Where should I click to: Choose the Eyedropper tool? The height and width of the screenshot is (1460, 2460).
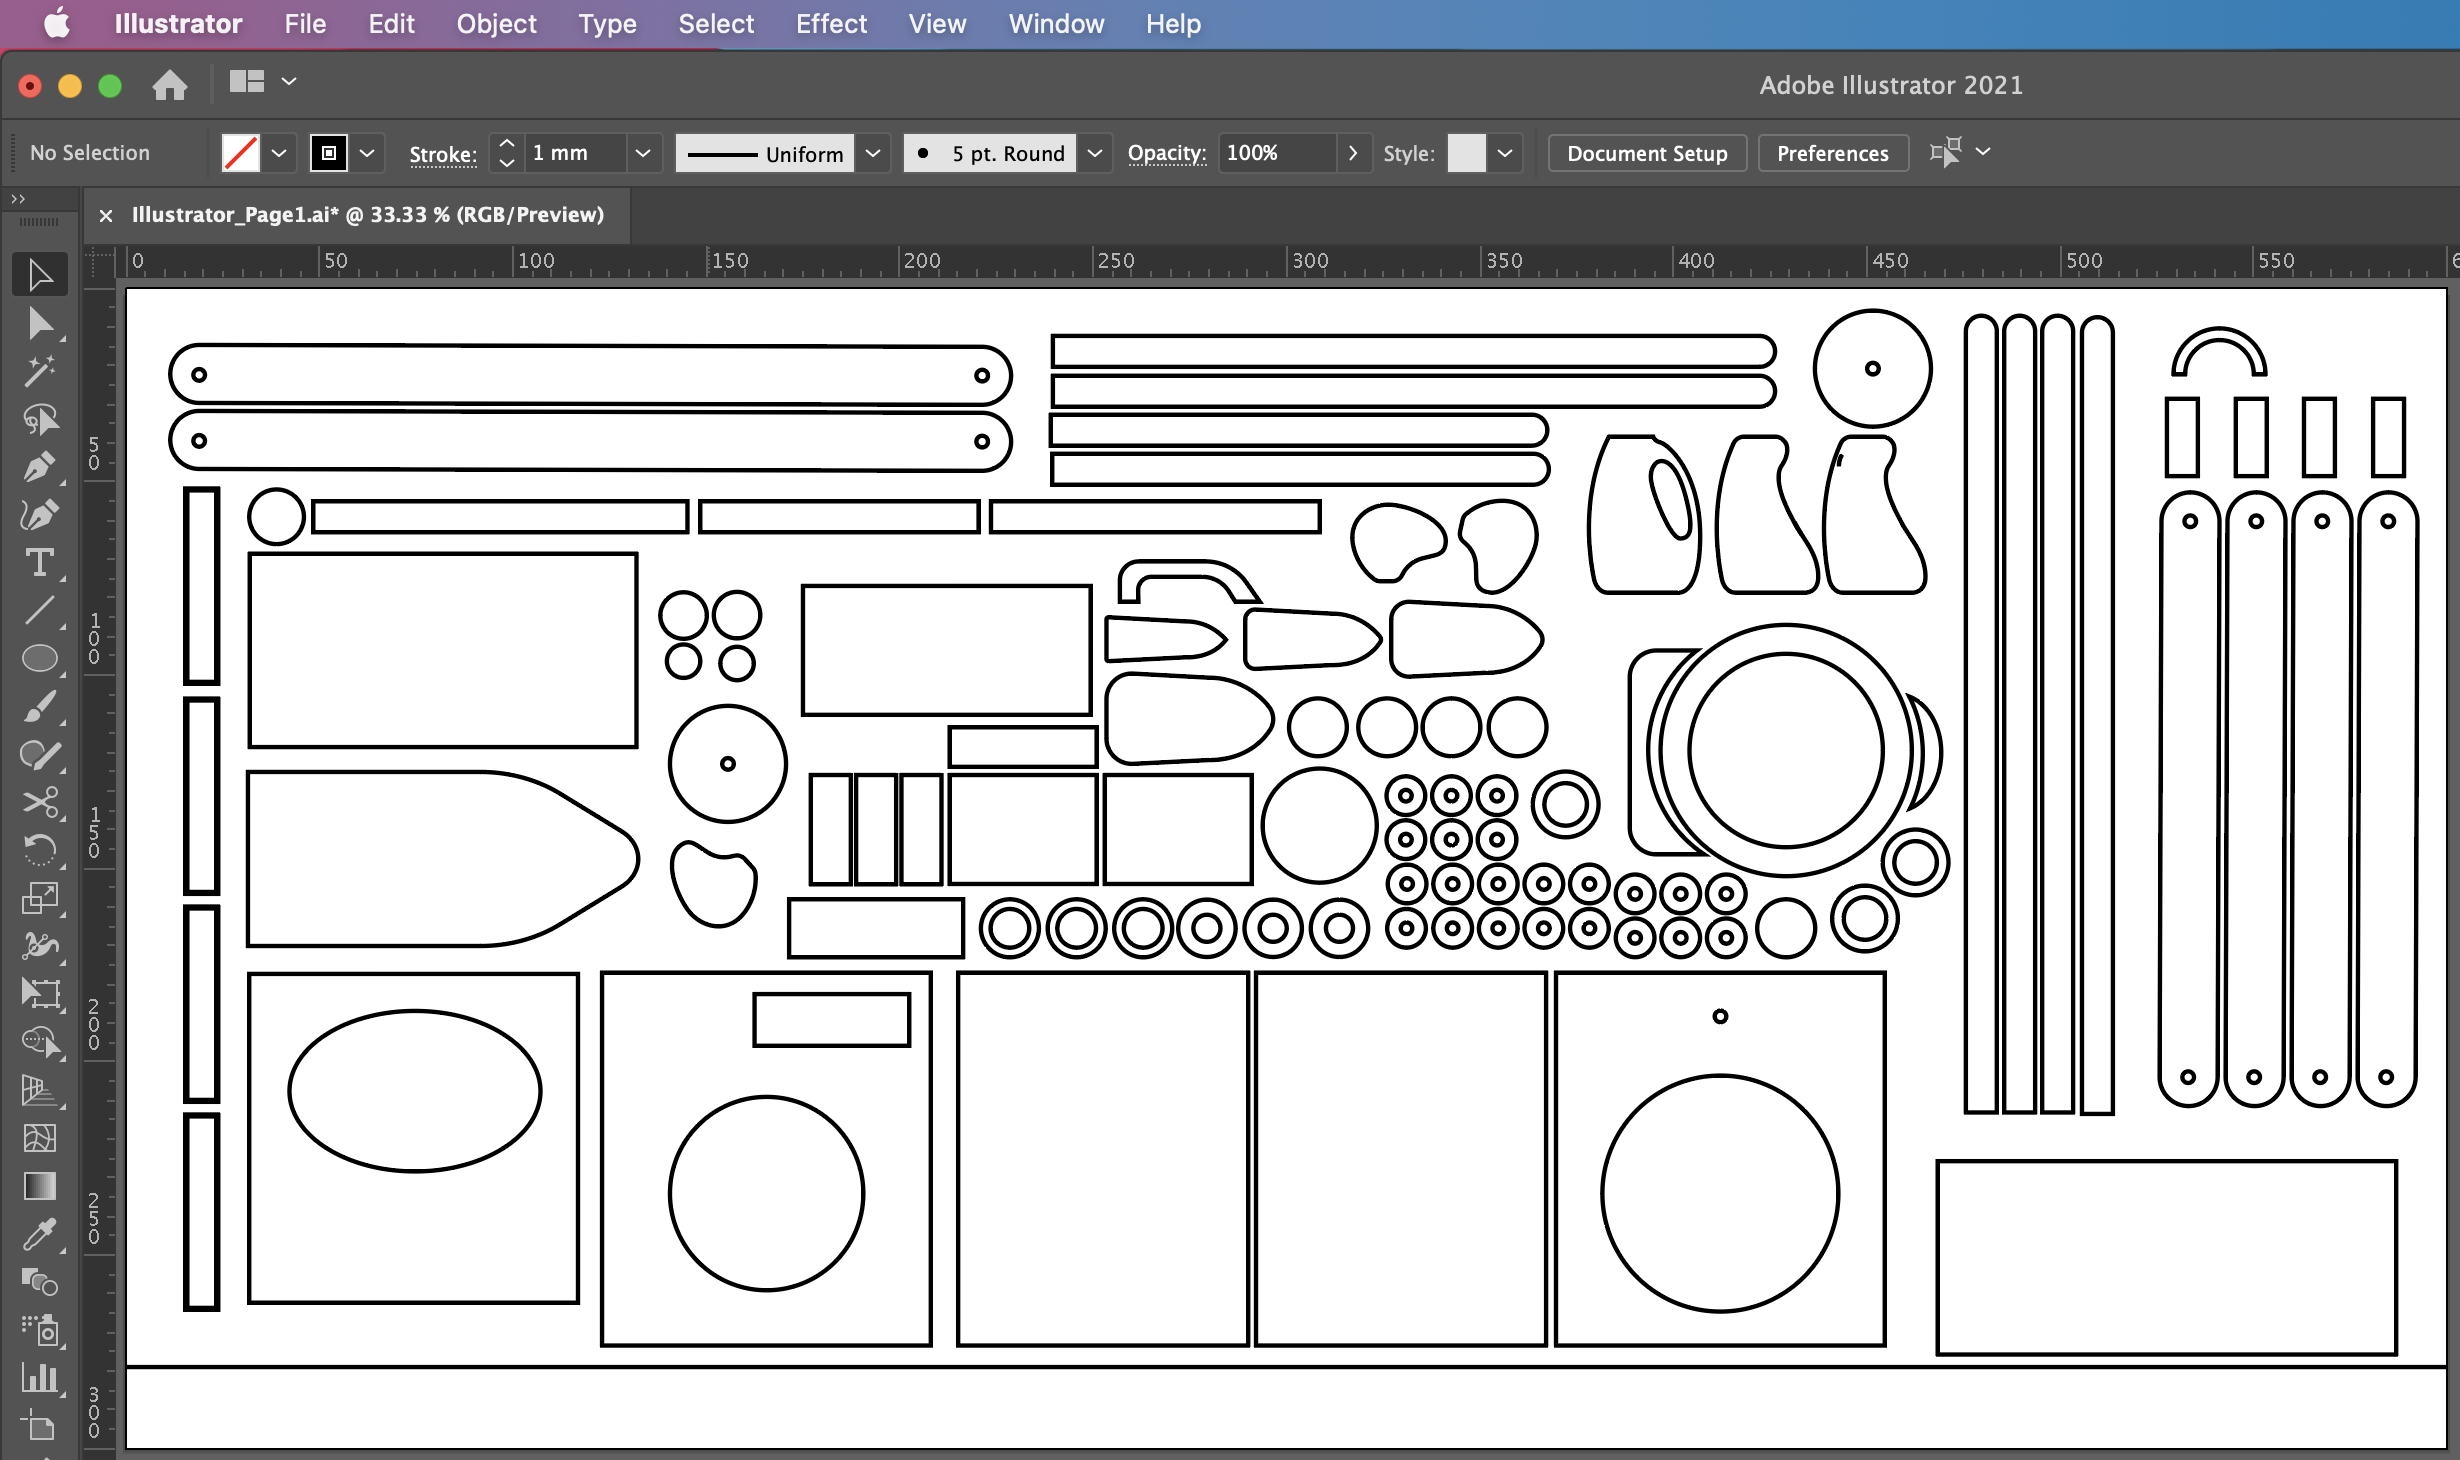[40, 1234]
